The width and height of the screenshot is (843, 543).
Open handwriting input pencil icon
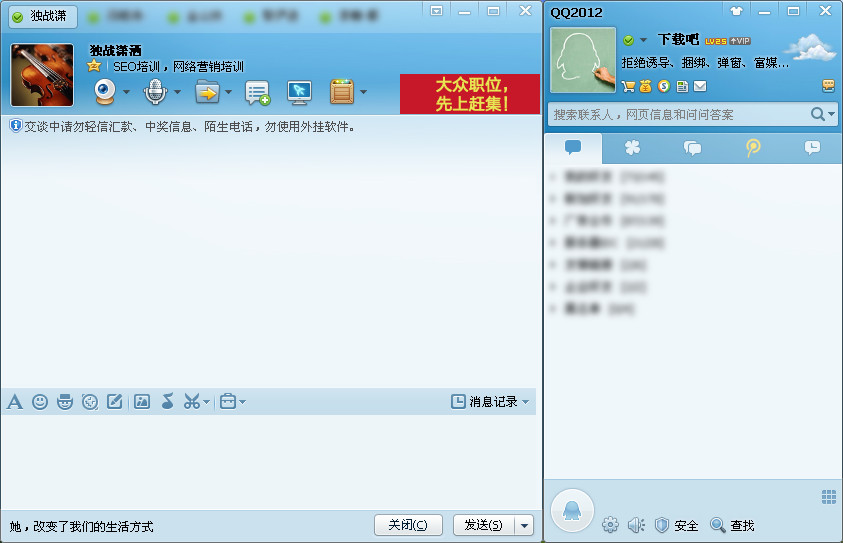click(x=115, y=402)
